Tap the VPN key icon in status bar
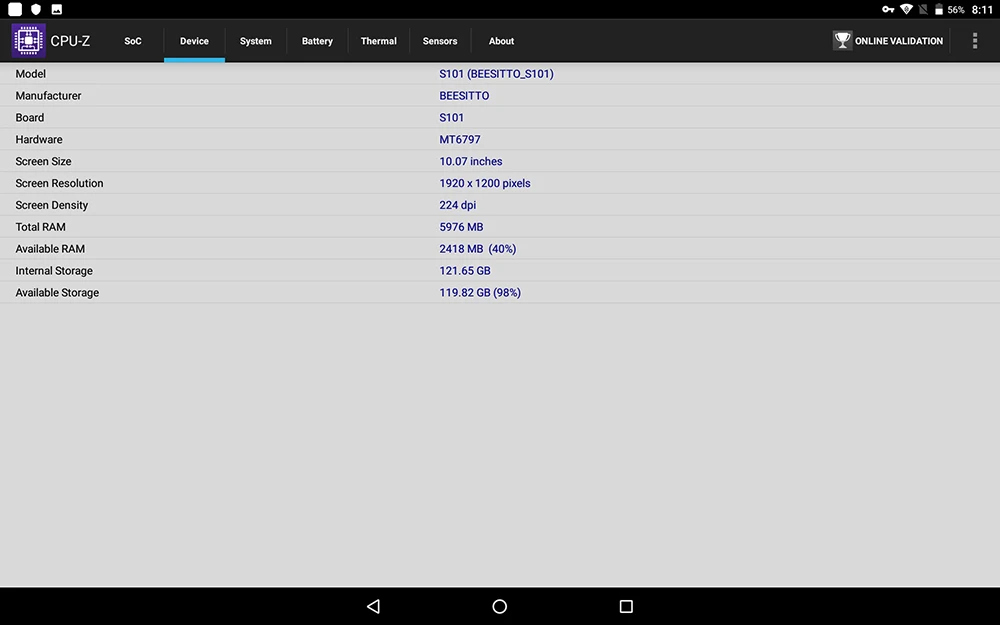Screen dimensions: 1000x625 (x=888, y=9)
